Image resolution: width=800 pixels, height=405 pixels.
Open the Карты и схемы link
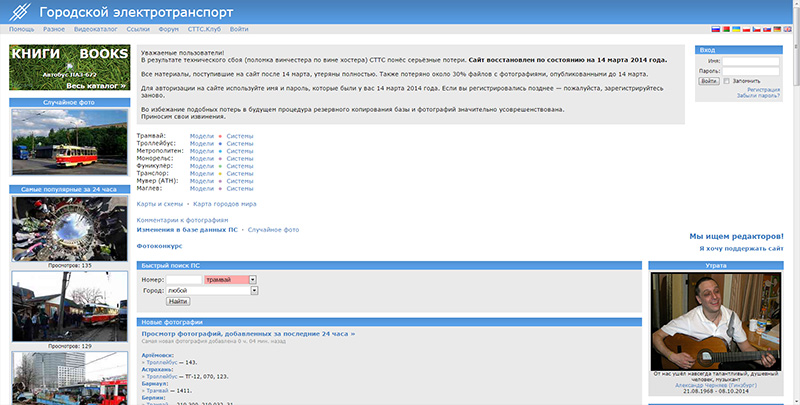tap(160, 204)
